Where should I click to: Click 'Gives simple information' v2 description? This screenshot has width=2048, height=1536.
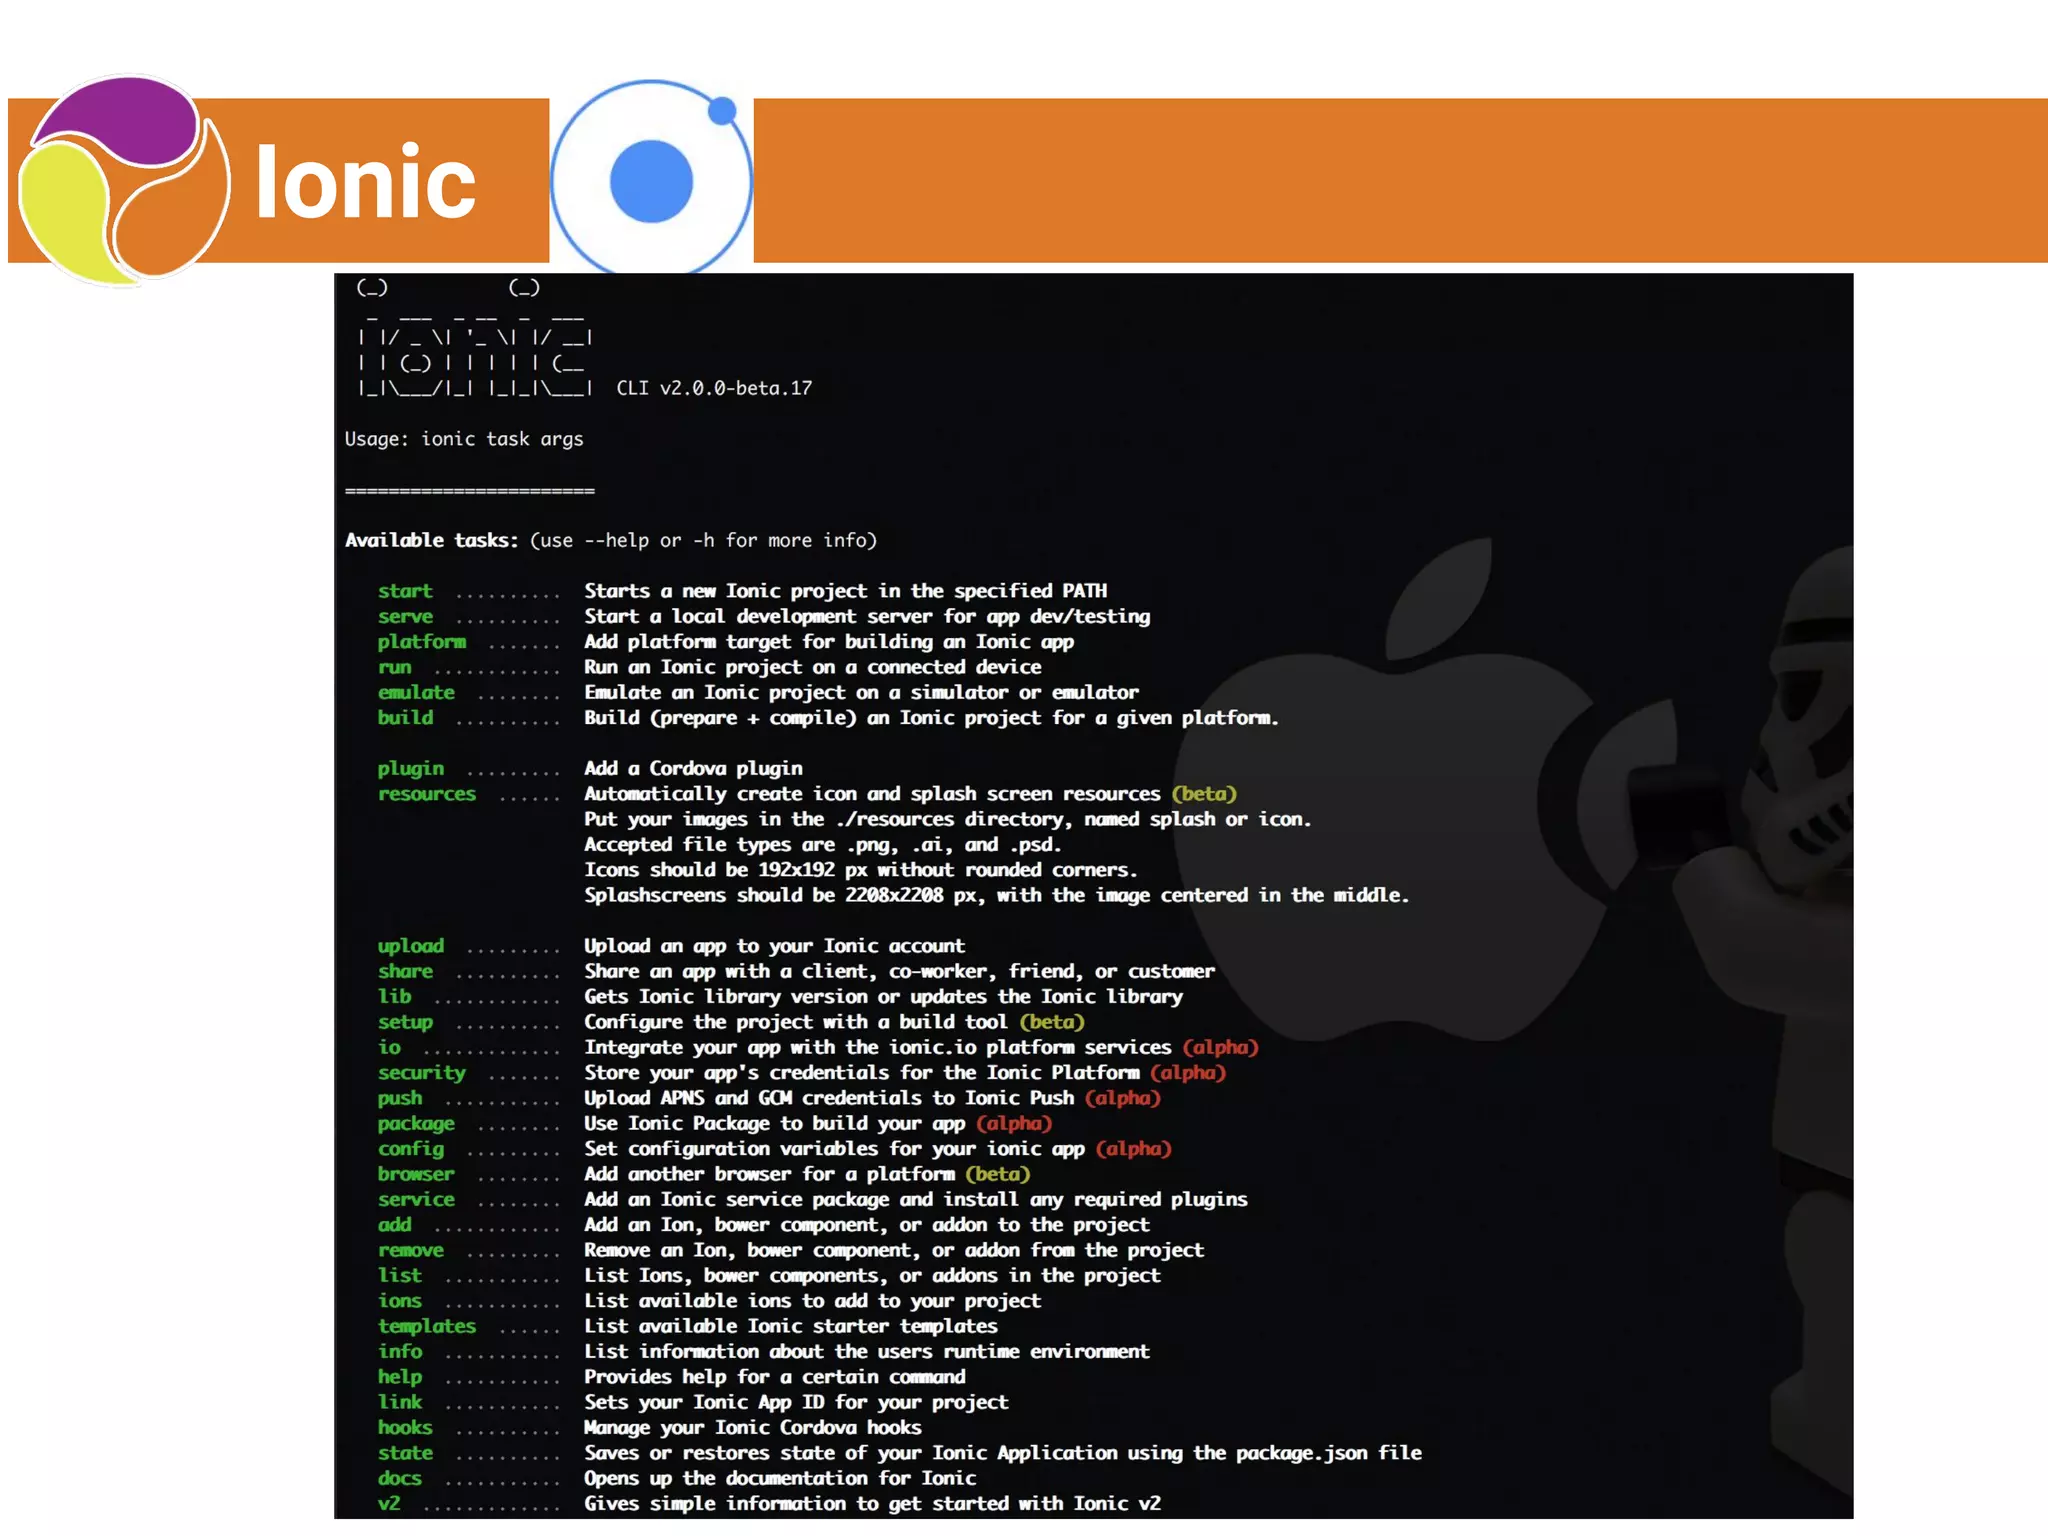[872, 1503]
